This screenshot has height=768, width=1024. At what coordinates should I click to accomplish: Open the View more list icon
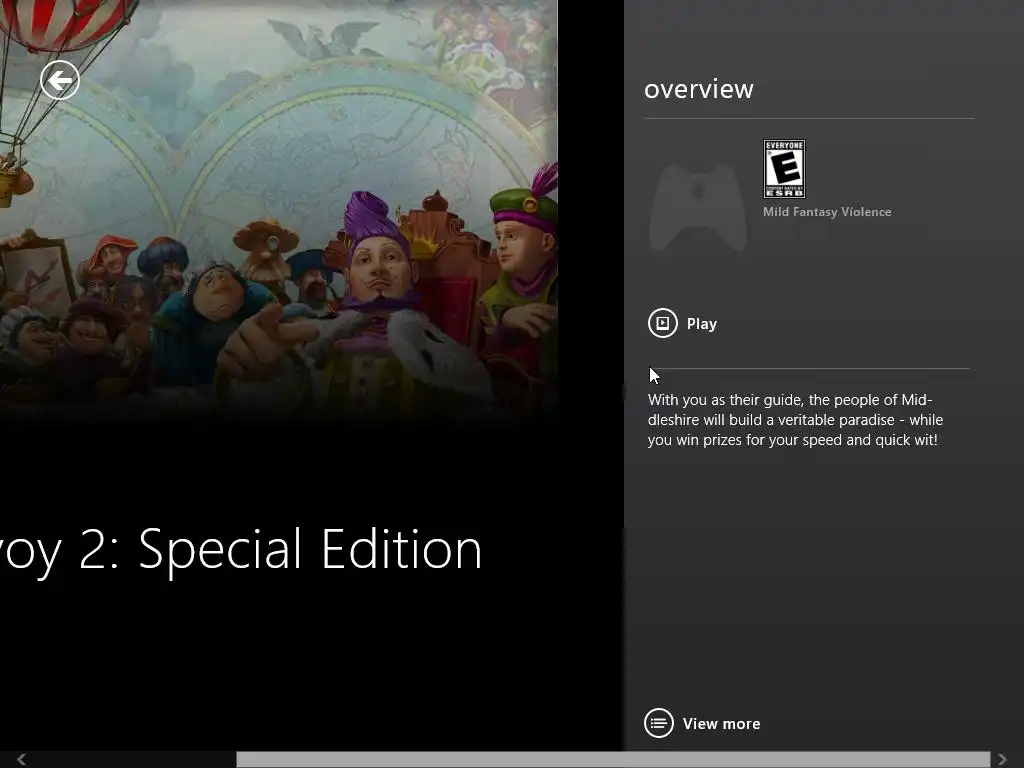pos(658,723)
